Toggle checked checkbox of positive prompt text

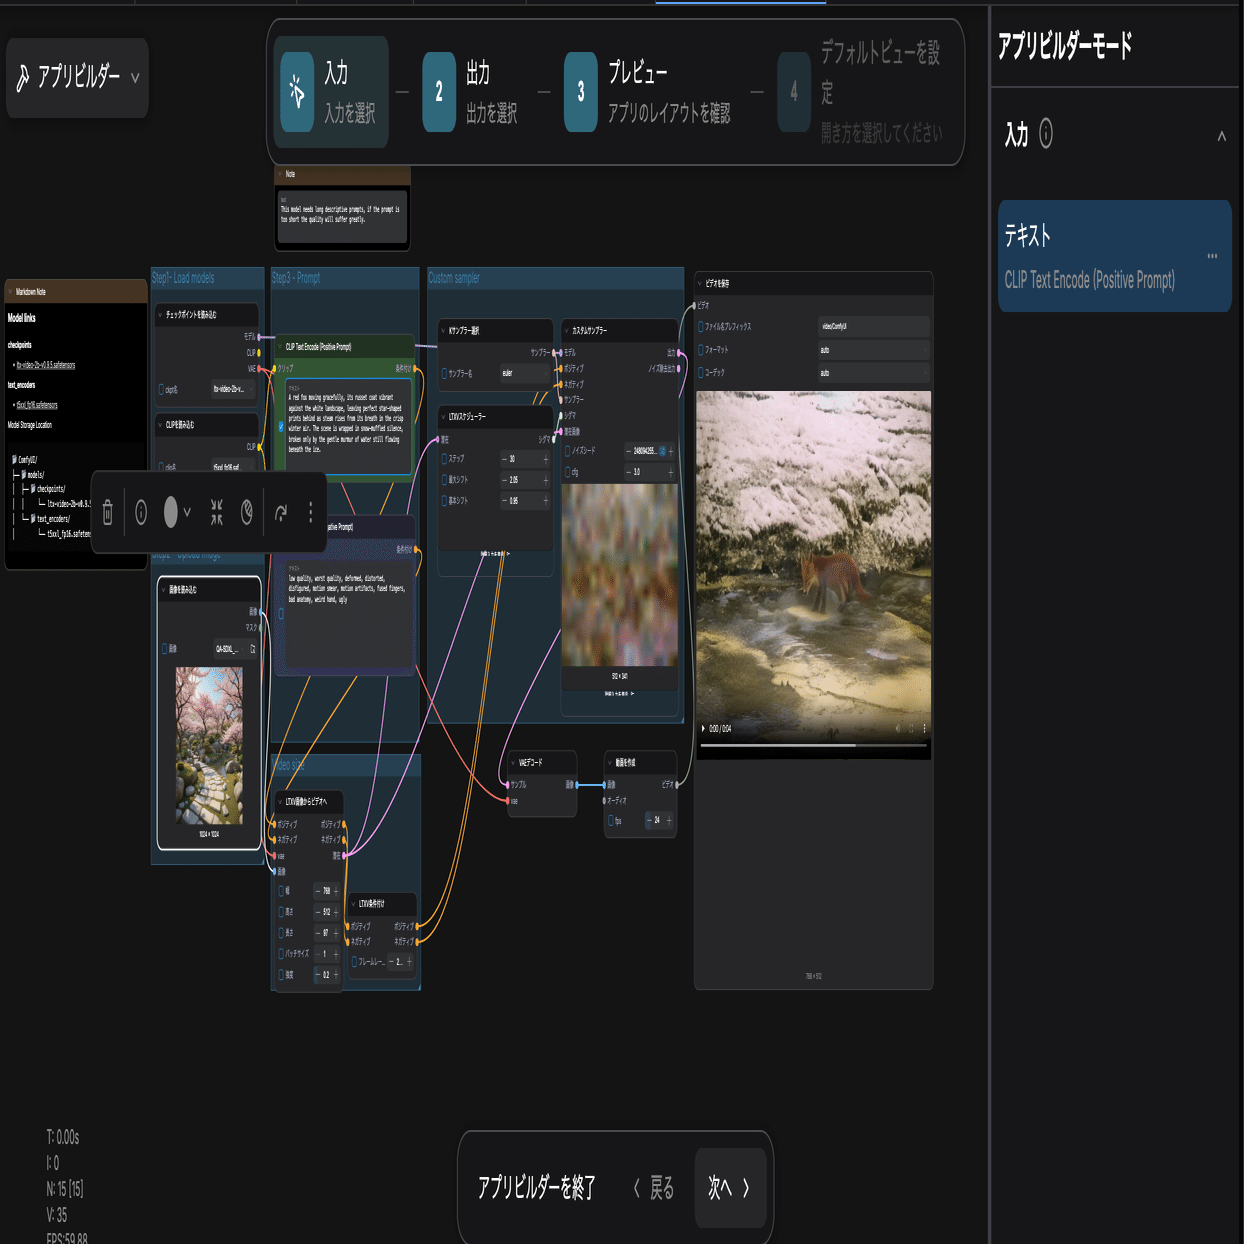point(281,426)
